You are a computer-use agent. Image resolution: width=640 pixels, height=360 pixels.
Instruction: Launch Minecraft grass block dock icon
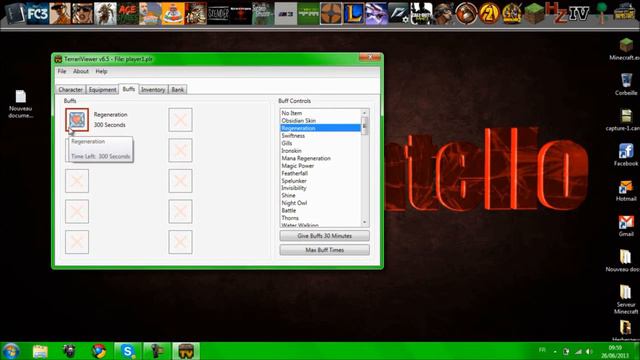[x=534, y=14]
